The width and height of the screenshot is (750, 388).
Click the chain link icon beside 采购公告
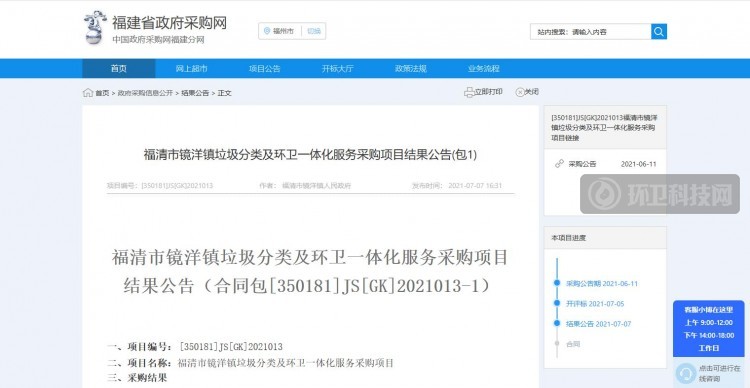coord(559,164)
